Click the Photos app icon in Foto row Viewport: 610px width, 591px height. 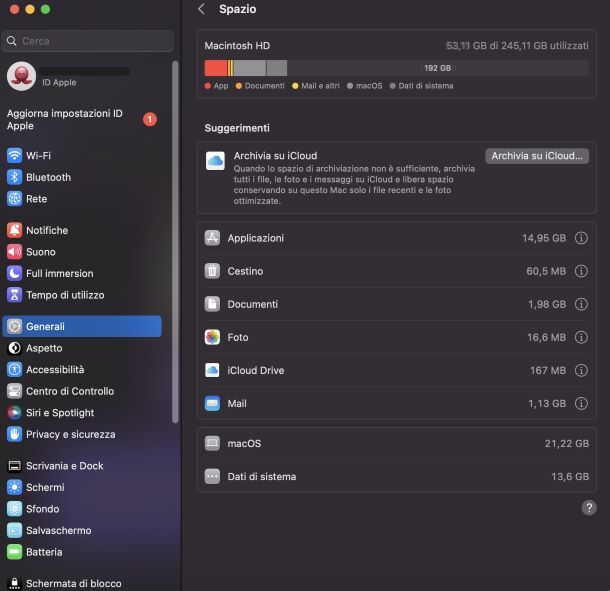(x=212, y=337)
